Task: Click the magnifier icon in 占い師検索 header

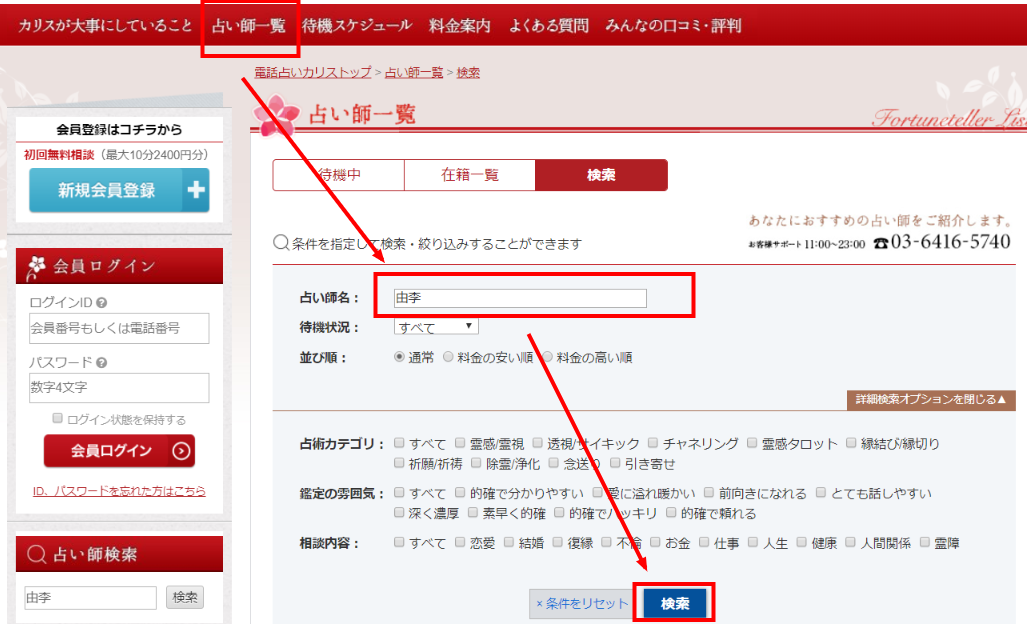Action: (x=36, y=554)
